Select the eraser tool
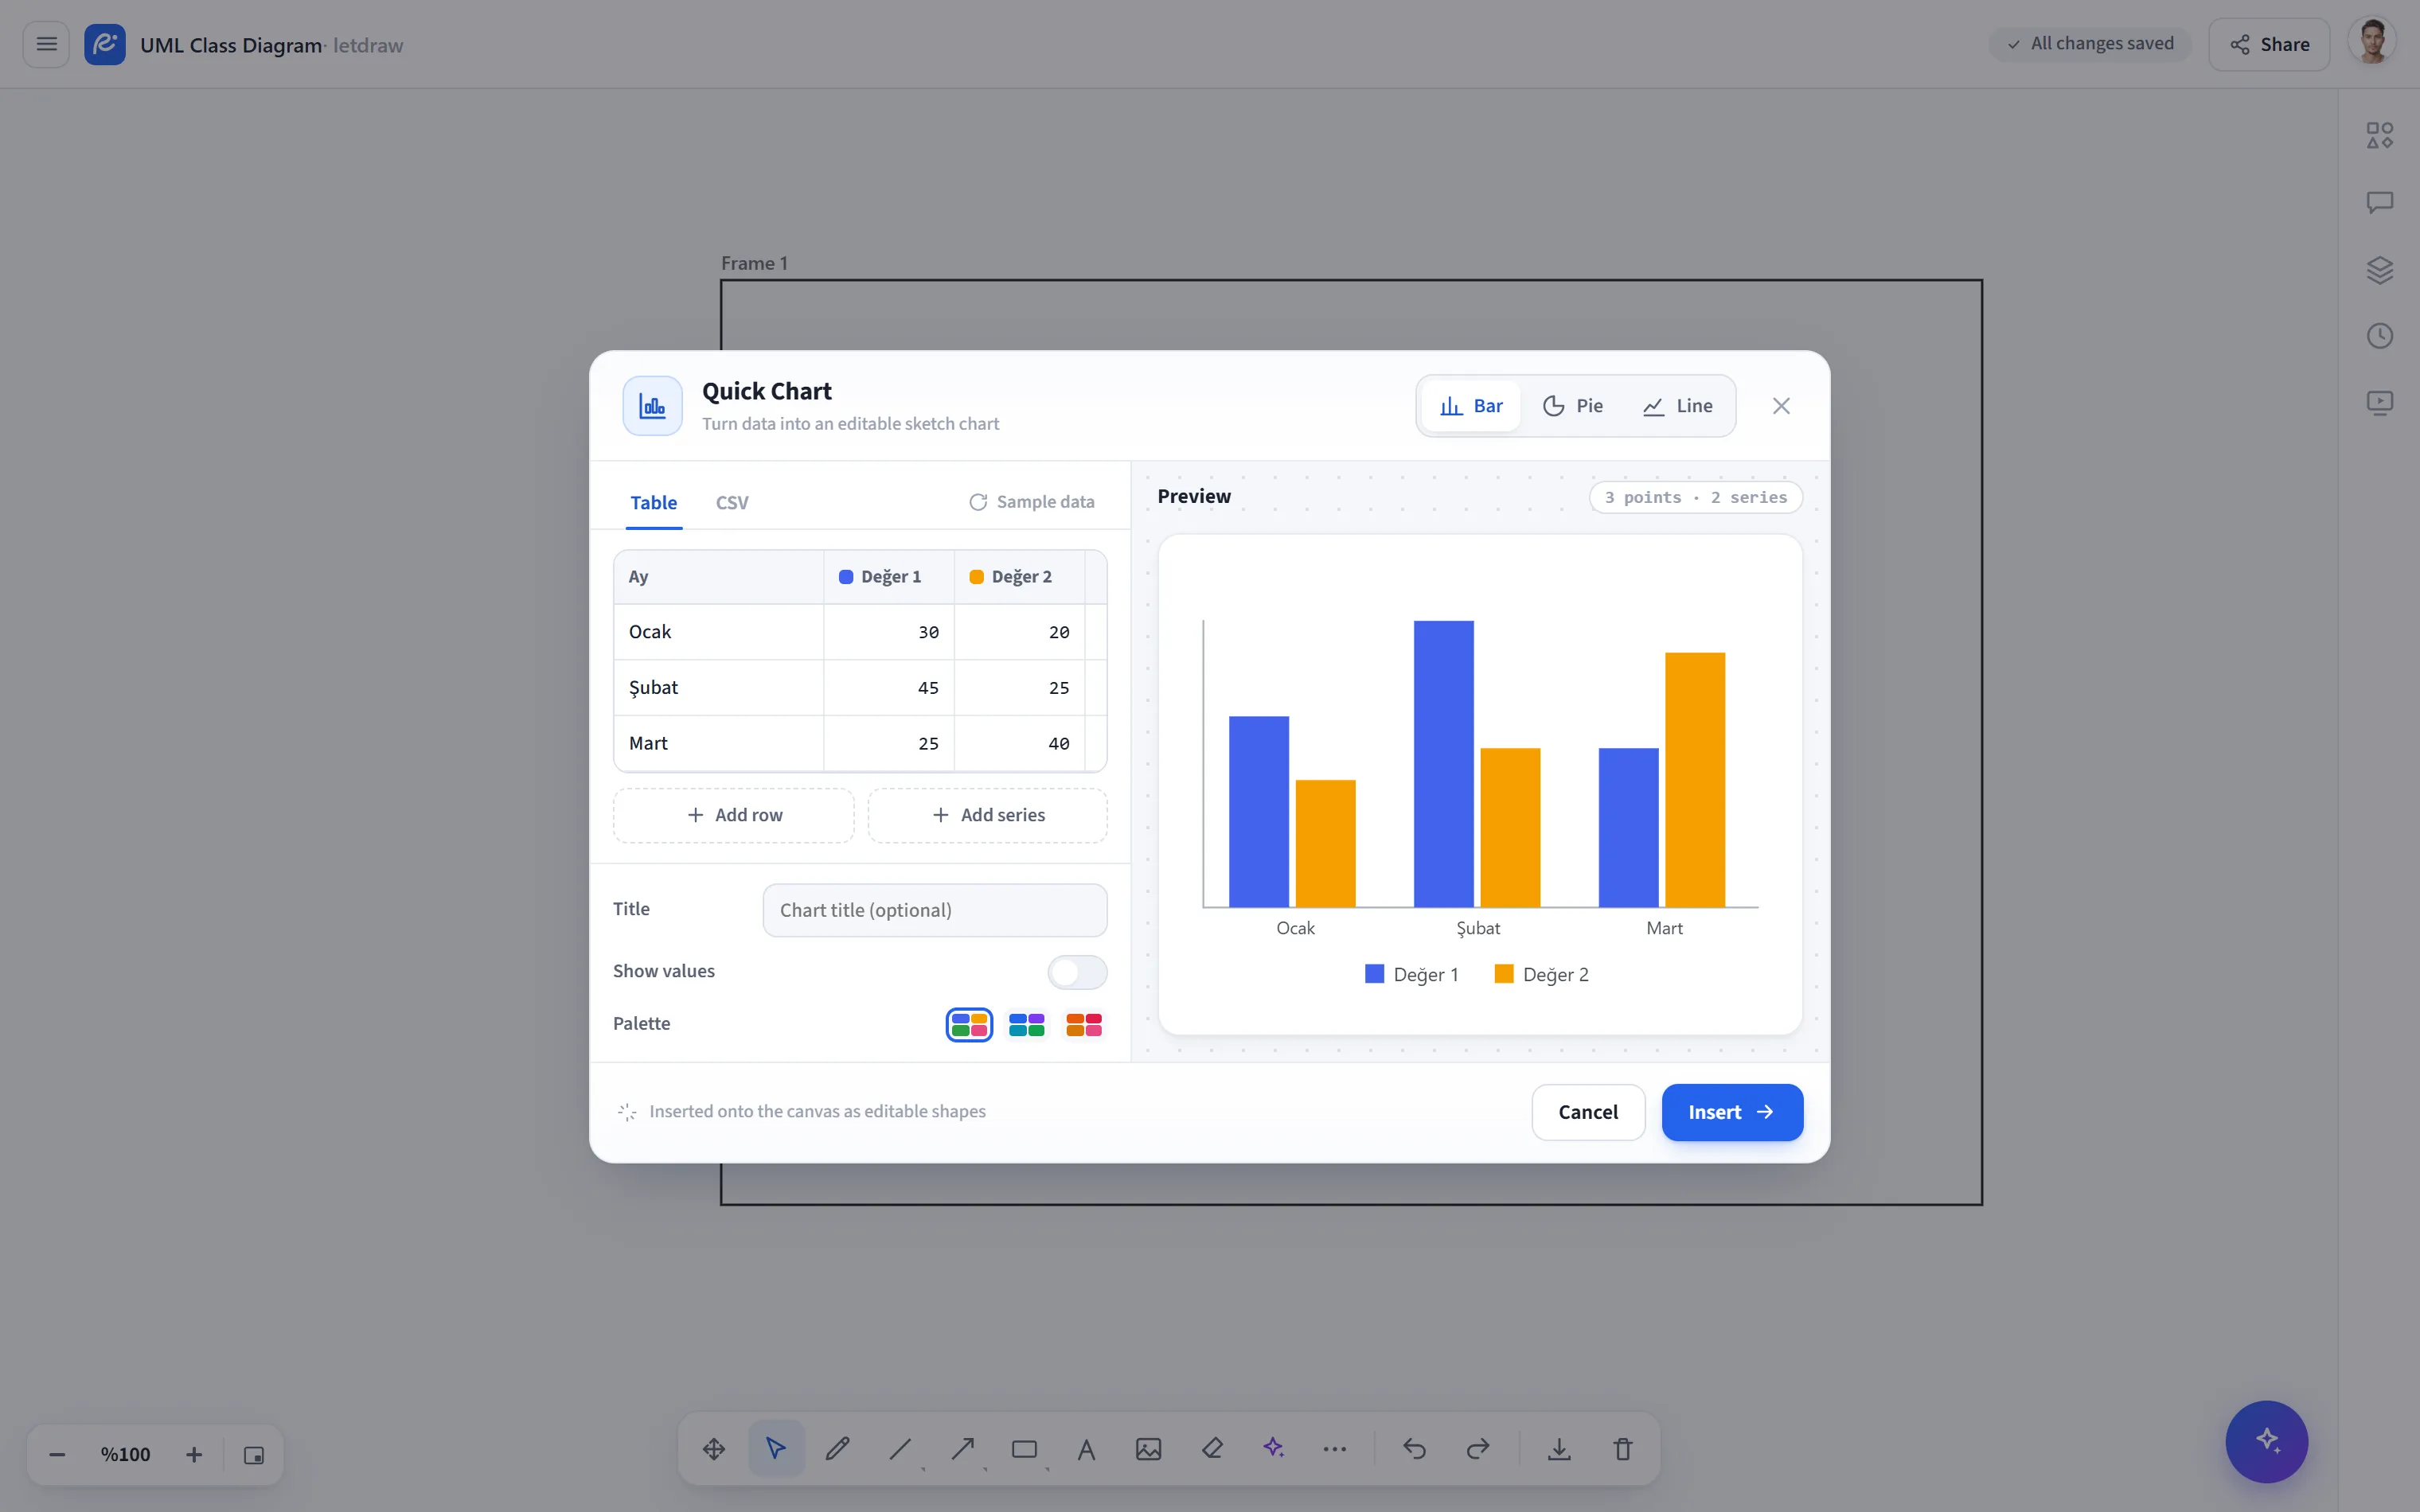2420x1512 pixels. 1212,1448
